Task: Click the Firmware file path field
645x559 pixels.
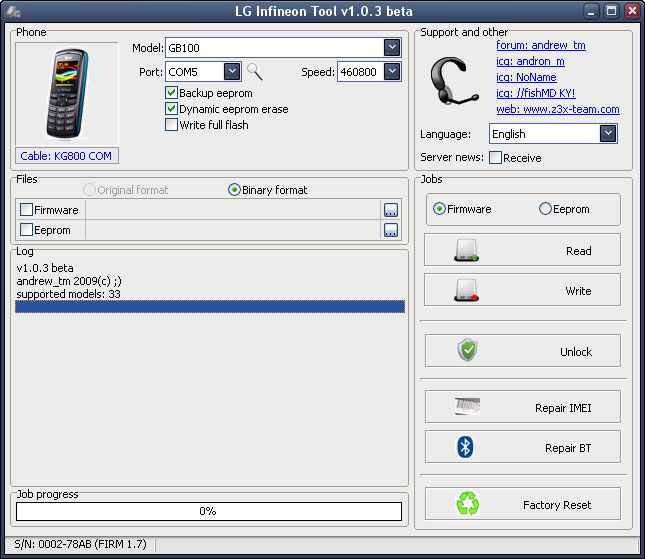Action: click(233, 210)
